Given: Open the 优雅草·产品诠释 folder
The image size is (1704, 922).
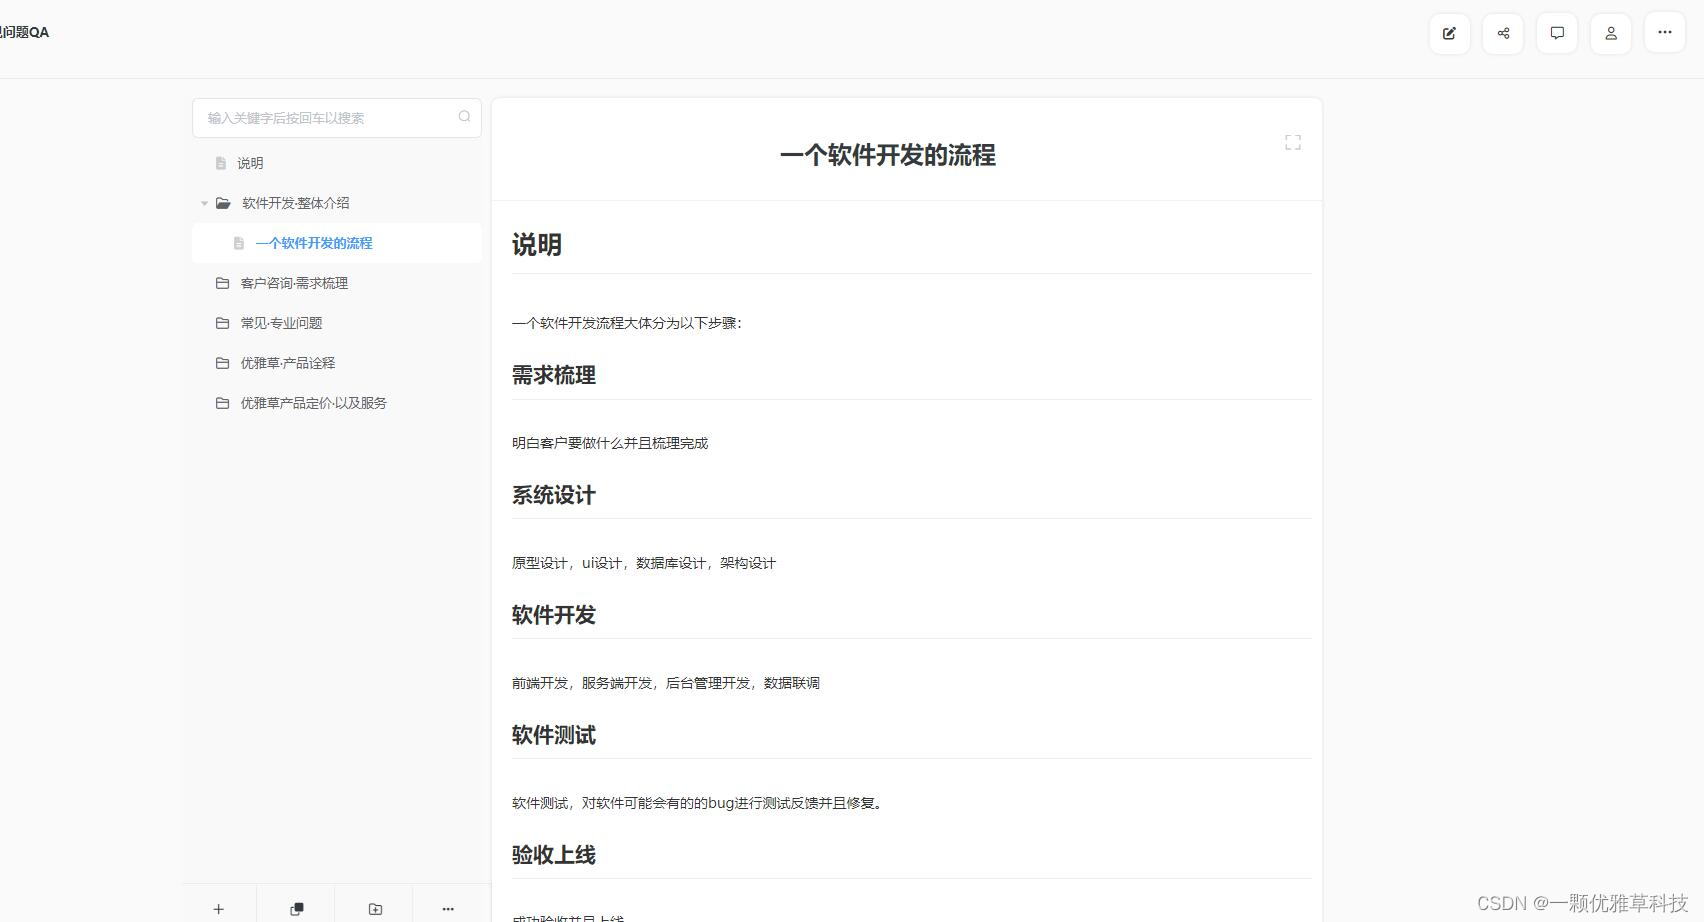Looking at the screenshot, I should [x=288, y=363].
